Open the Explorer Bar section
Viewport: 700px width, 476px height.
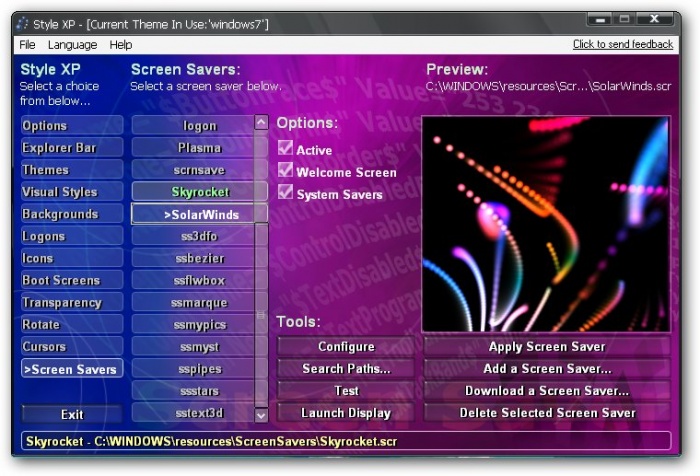72,147
